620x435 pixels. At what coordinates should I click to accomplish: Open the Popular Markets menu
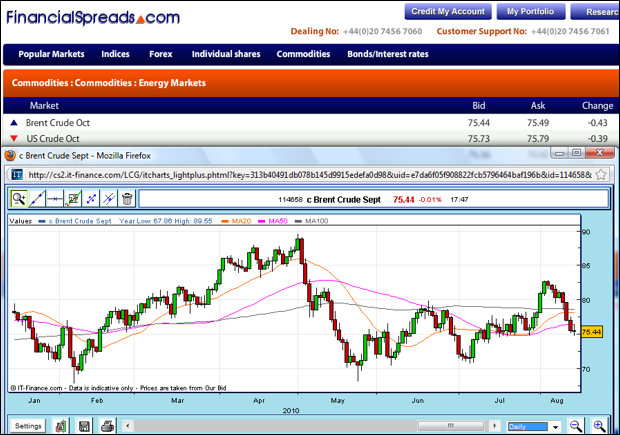(51, 54)
